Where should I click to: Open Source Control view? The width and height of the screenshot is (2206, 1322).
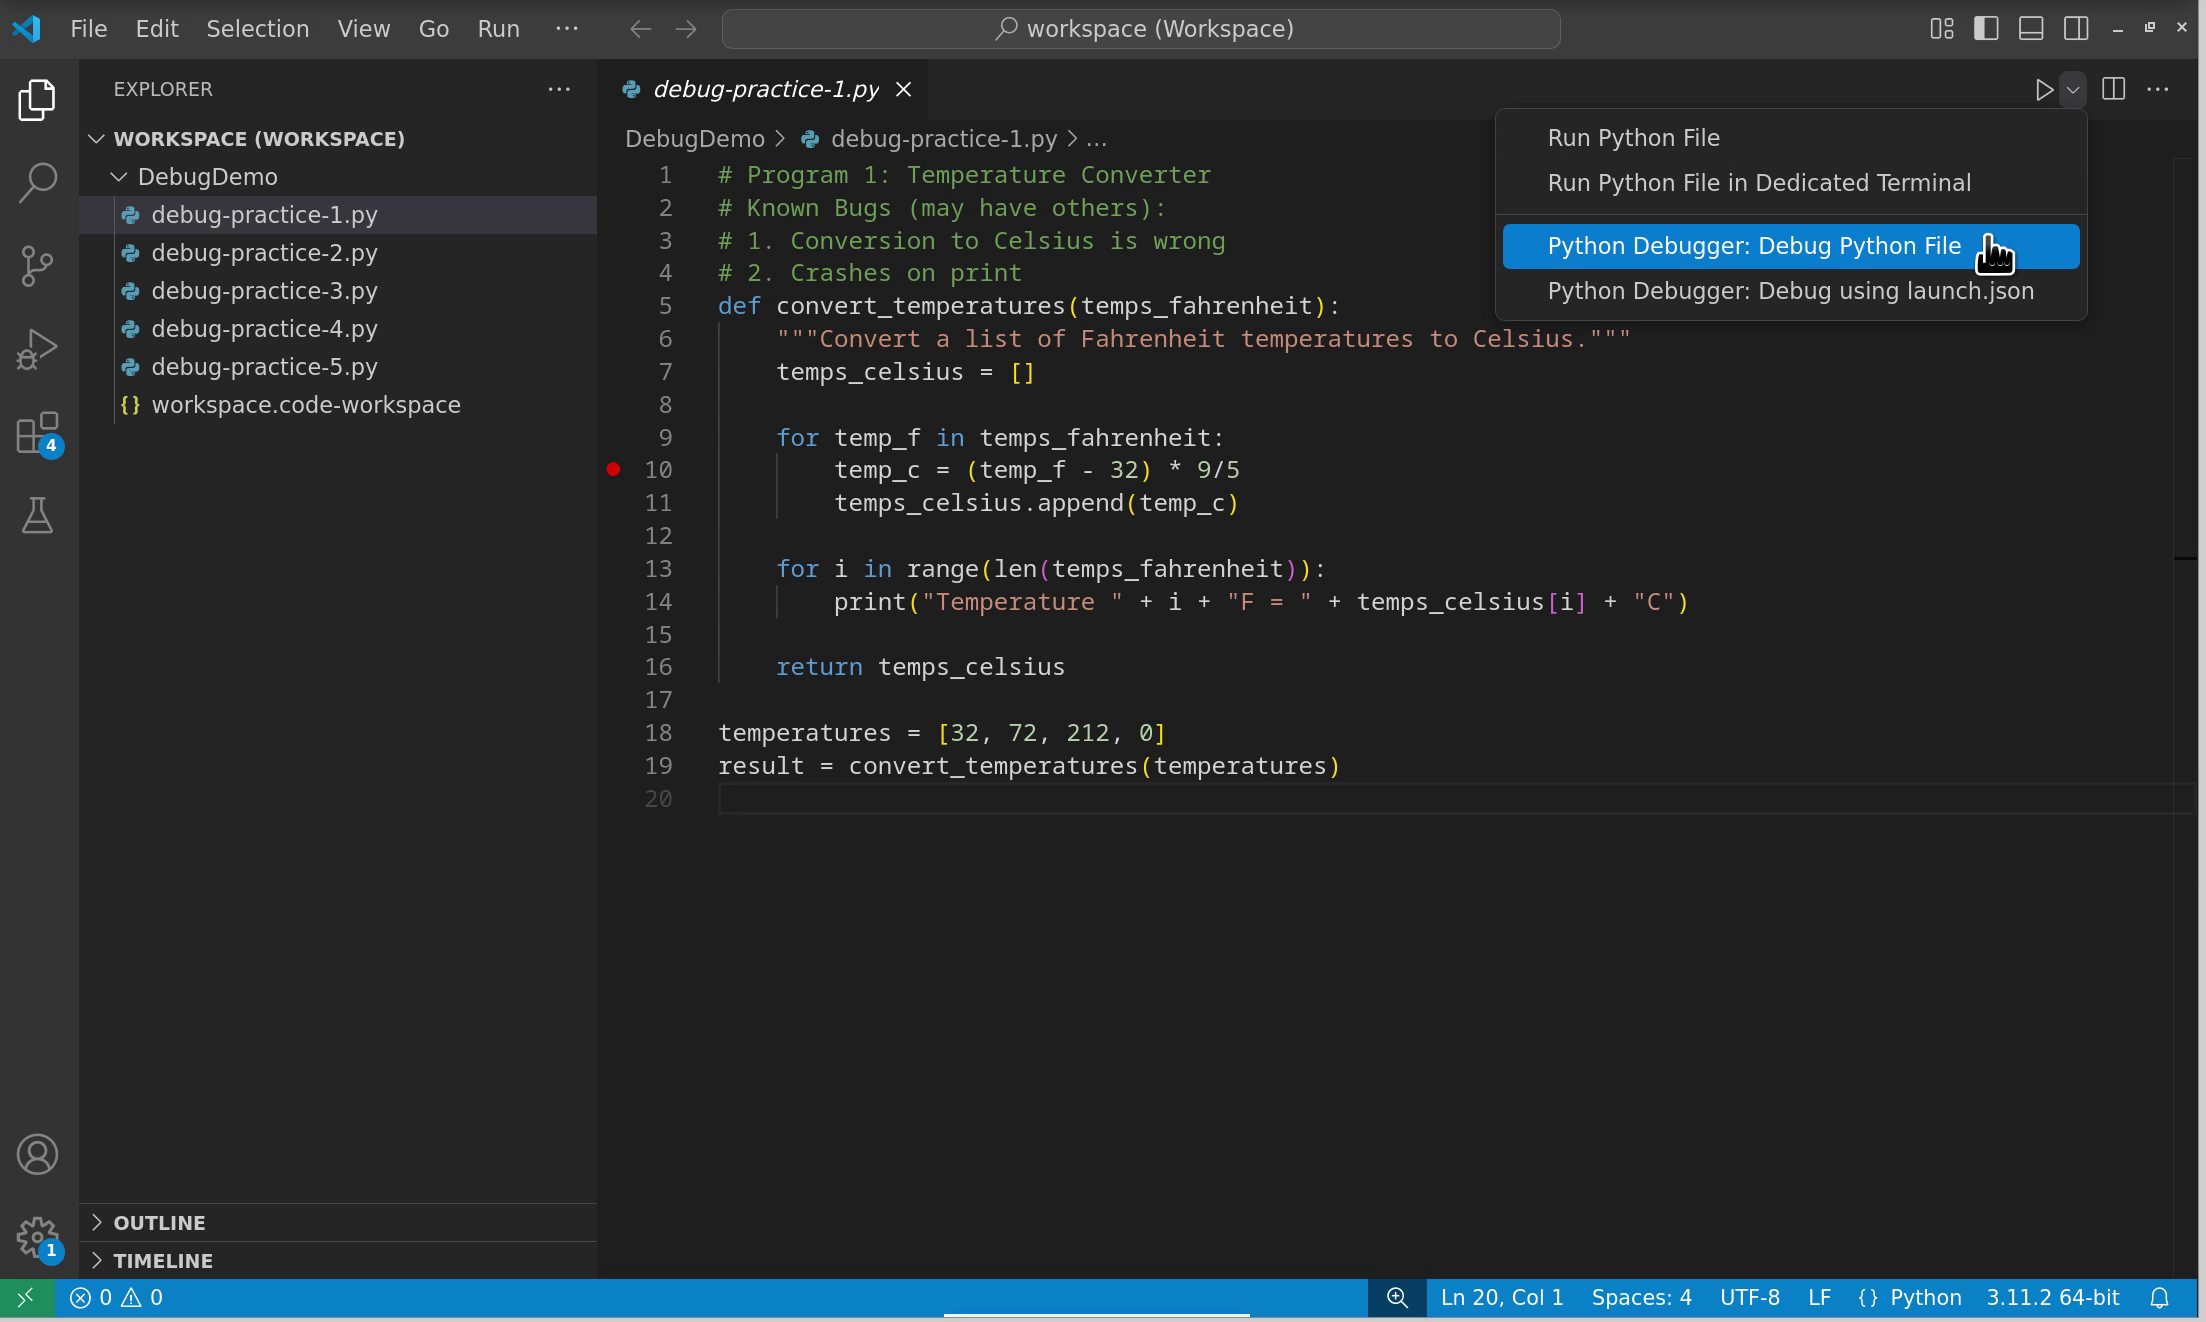coord(37,266)
